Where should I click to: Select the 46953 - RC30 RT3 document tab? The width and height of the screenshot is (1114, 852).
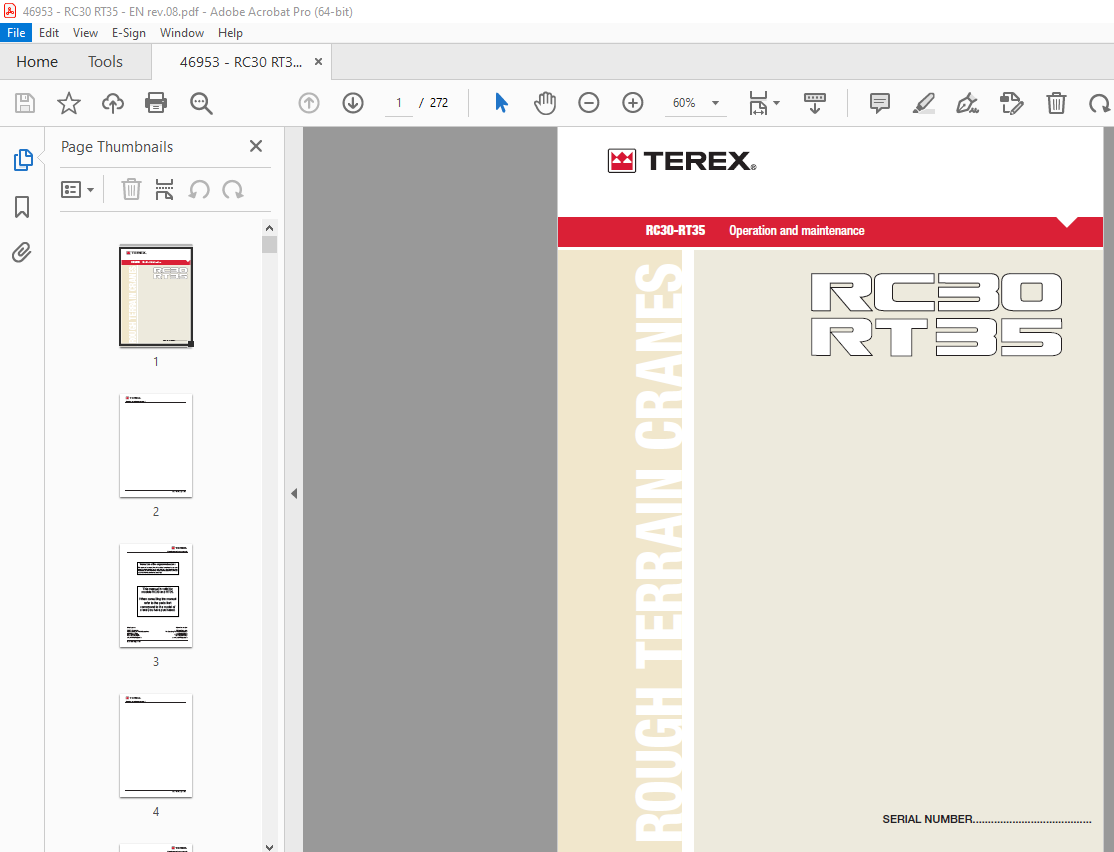tap(240, 62)
